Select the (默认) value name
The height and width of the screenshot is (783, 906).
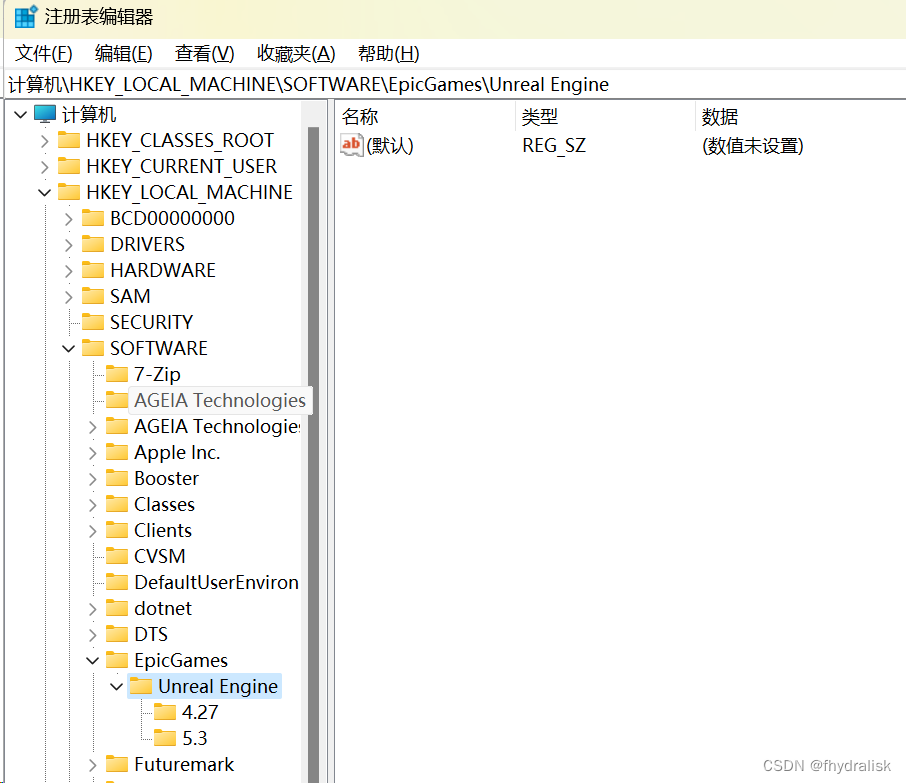(390, 146)
